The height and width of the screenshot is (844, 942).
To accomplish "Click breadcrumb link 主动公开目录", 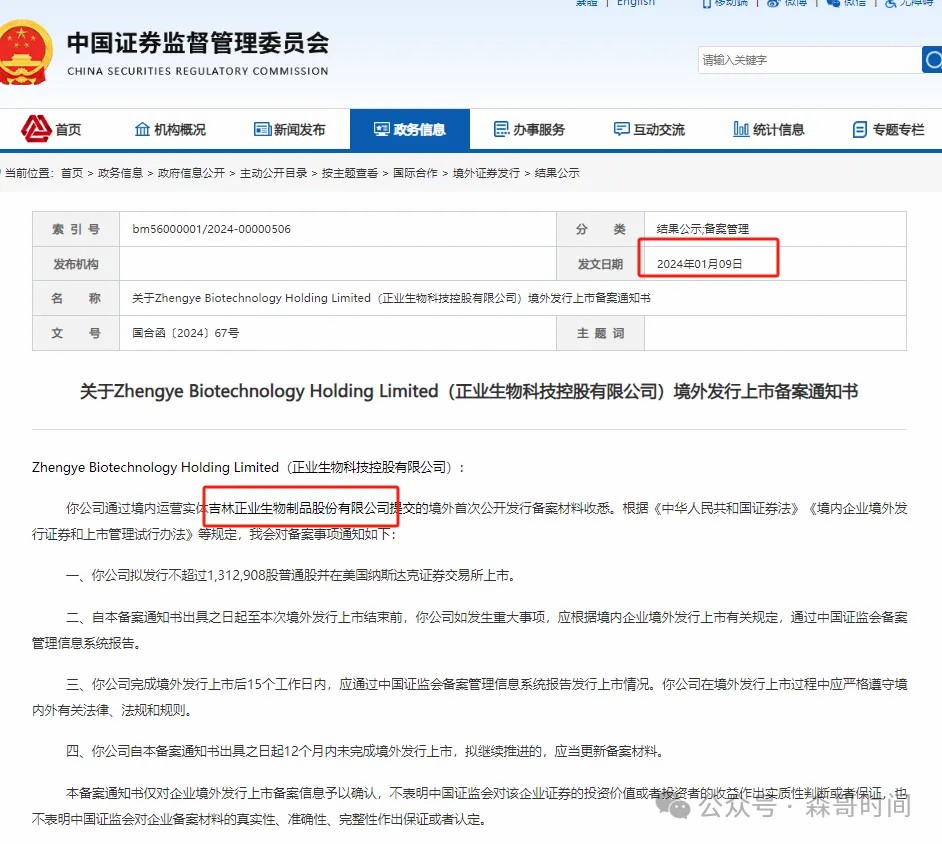I will click(x=273, y=173).
